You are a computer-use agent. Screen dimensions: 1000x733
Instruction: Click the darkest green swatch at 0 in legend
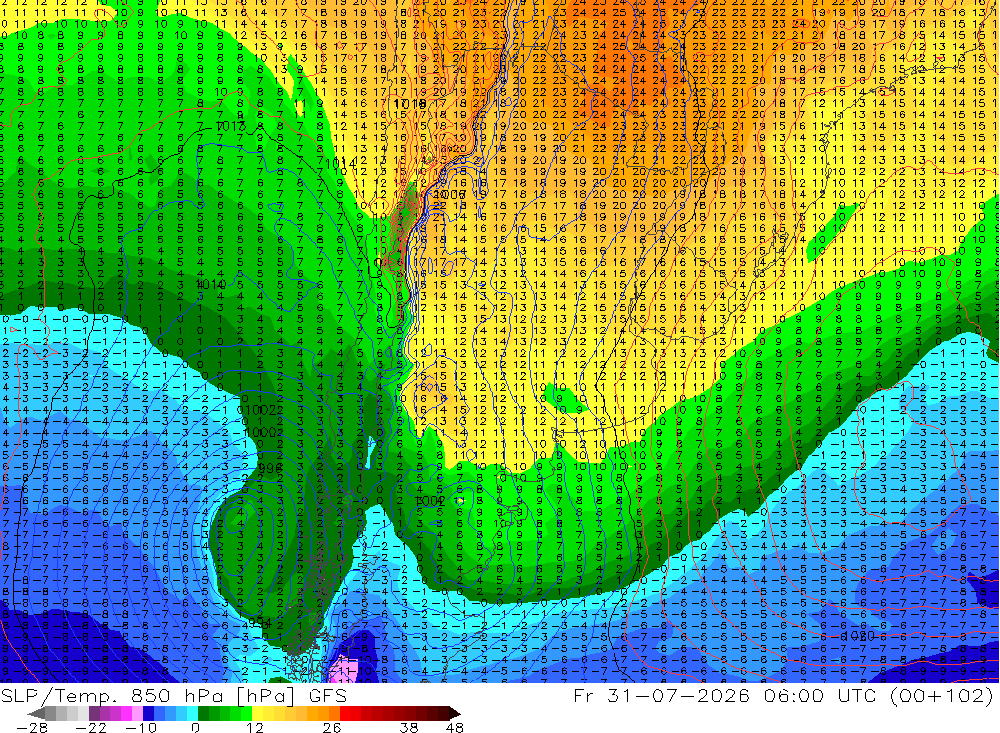pyautogui.click(x=203, y=714)
